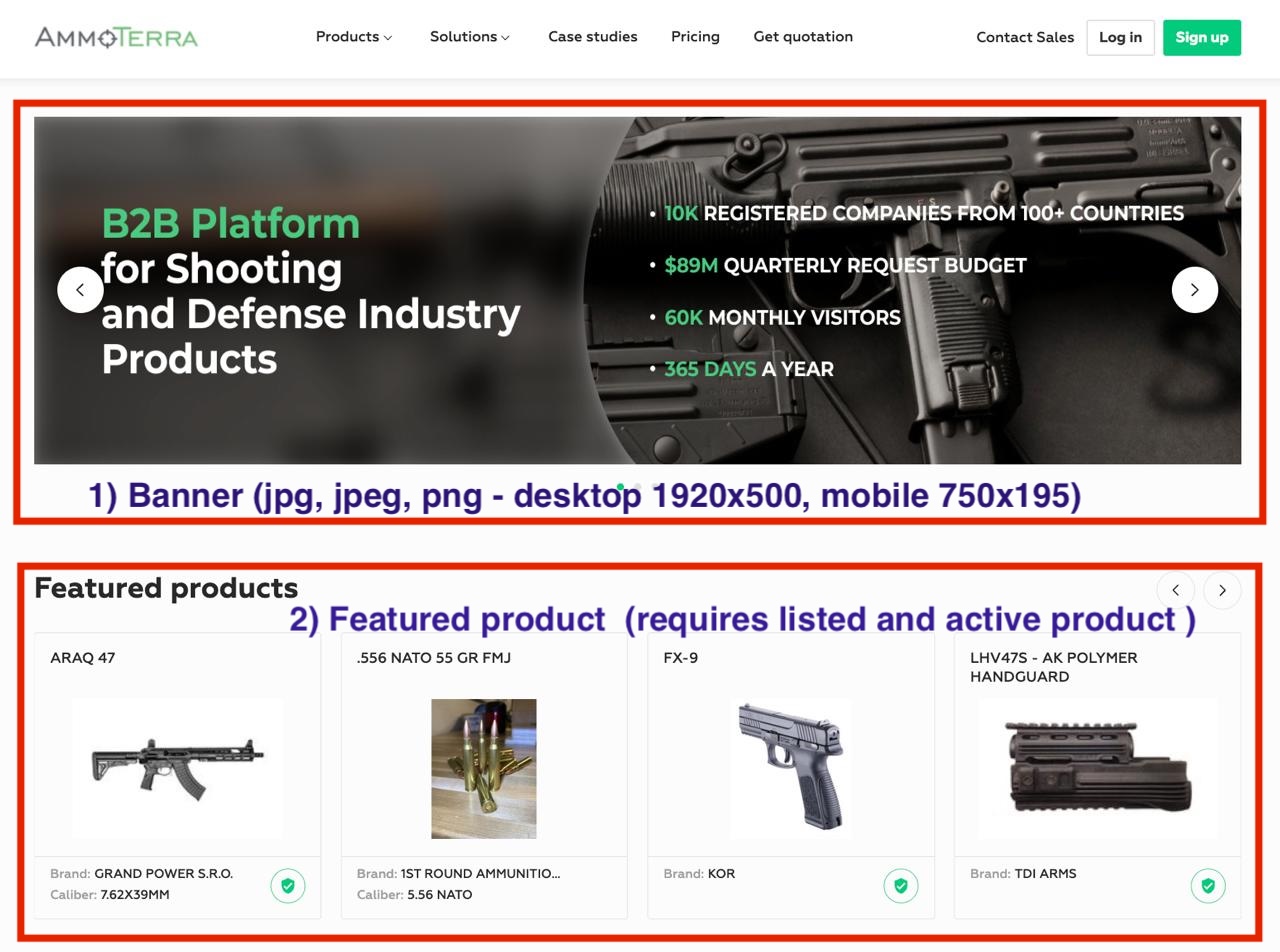
Task: Click the Contact Sales link
Action: click(1025, 38)
